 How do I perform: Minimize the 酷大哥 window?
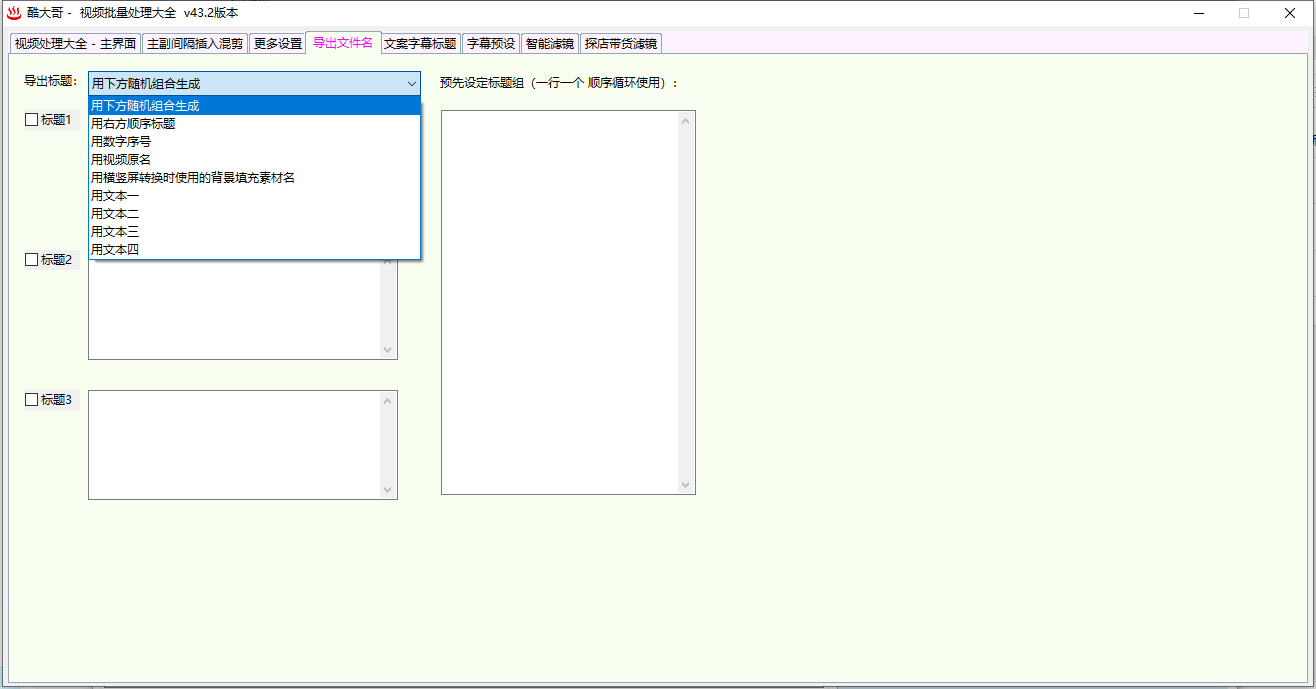click(1199, 13)
